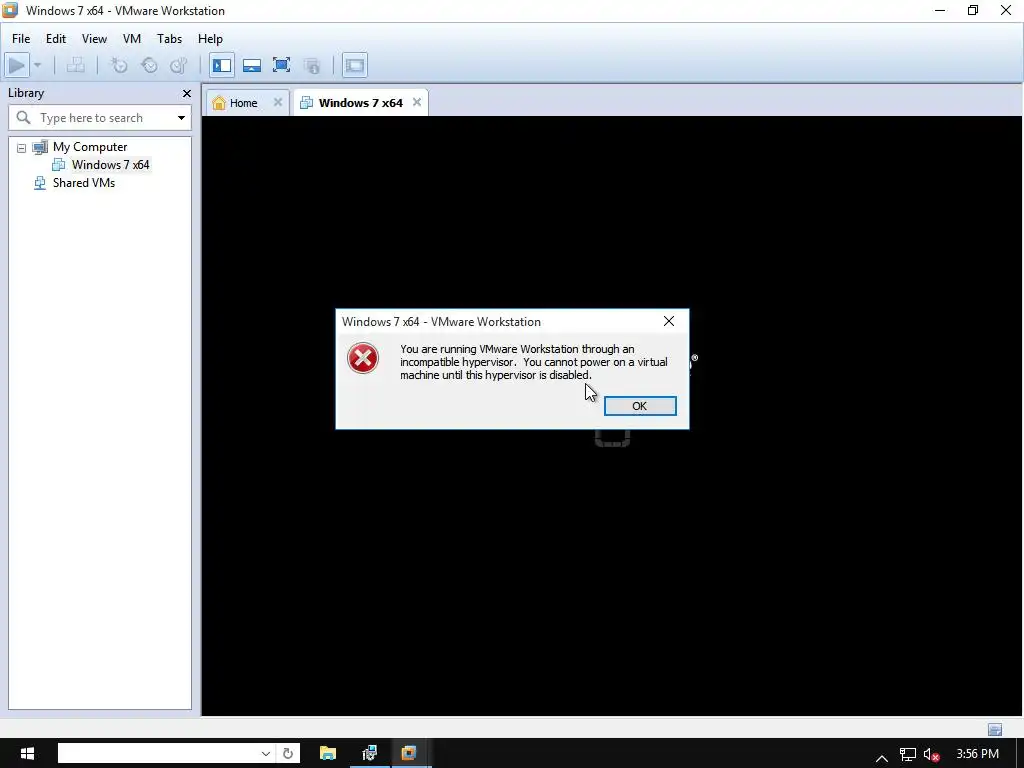Click the VMware Workstation title bar icon

(10, 10)
